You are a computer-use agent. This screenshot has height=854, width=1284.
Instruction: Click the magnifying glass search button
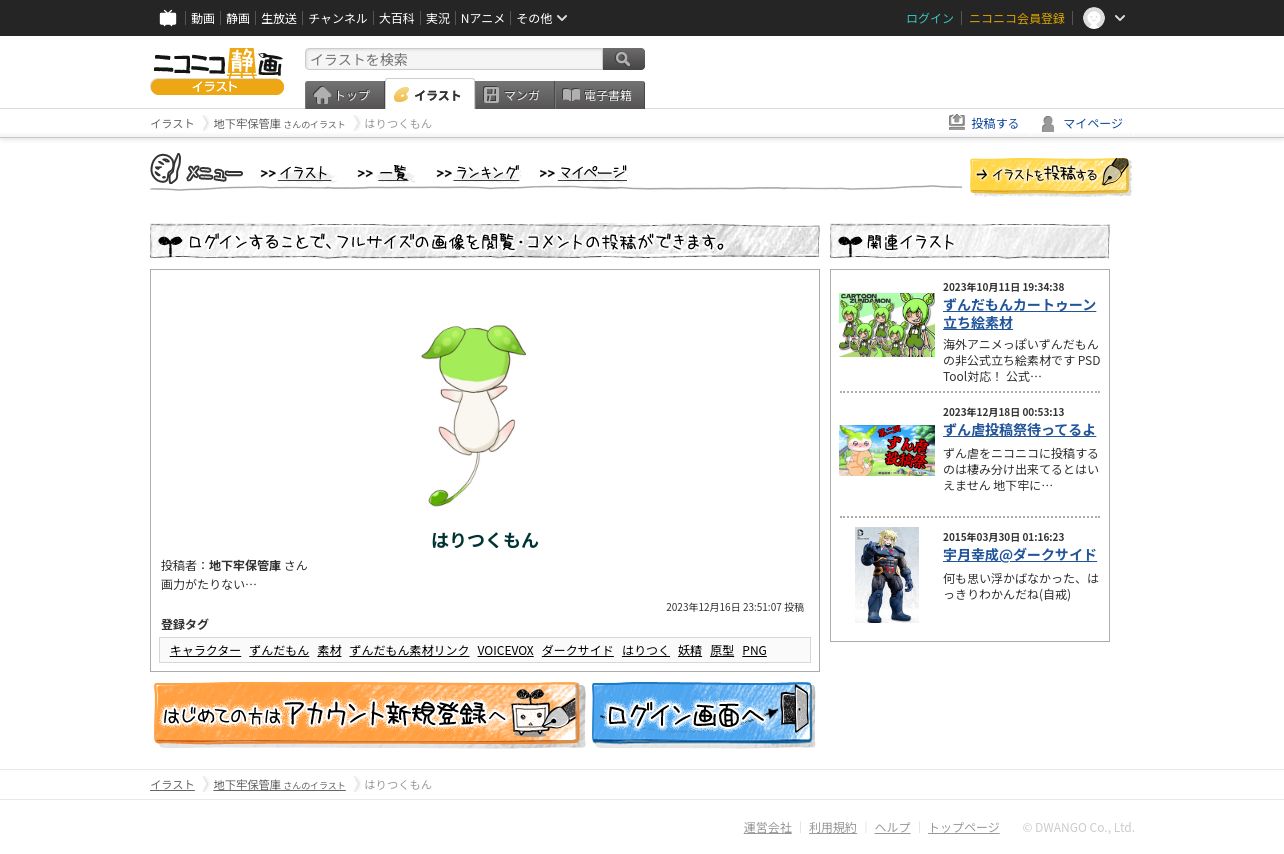[624, 59]
